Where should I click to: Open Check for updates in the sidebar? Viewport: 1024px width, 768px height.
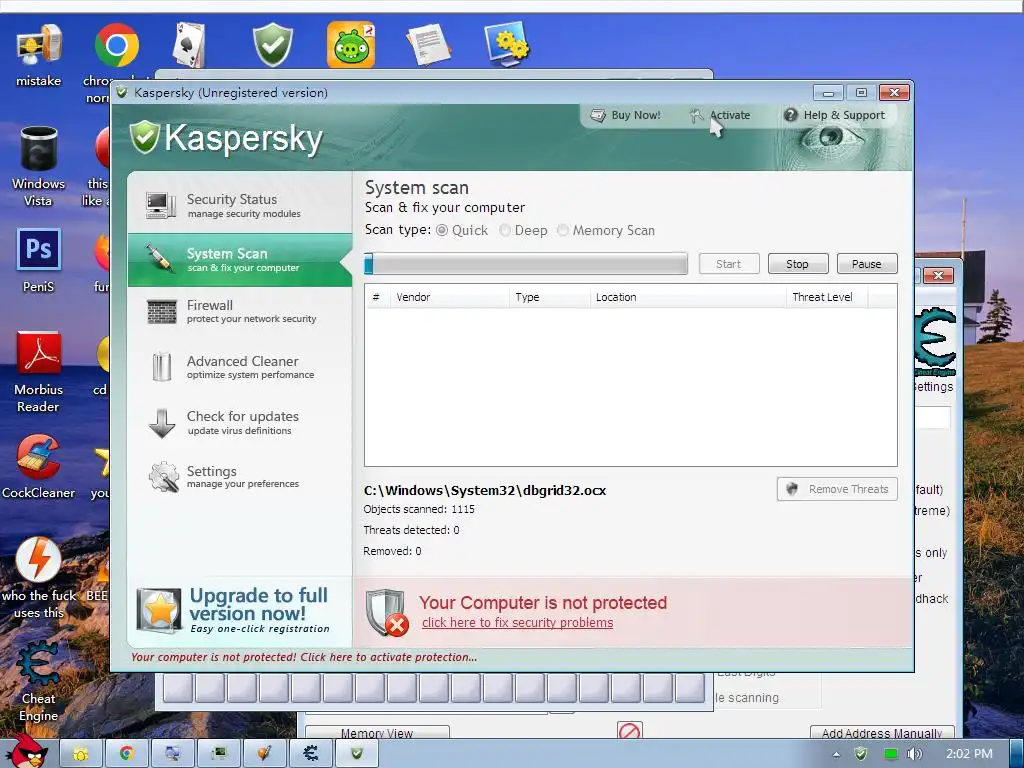[240, 423]
